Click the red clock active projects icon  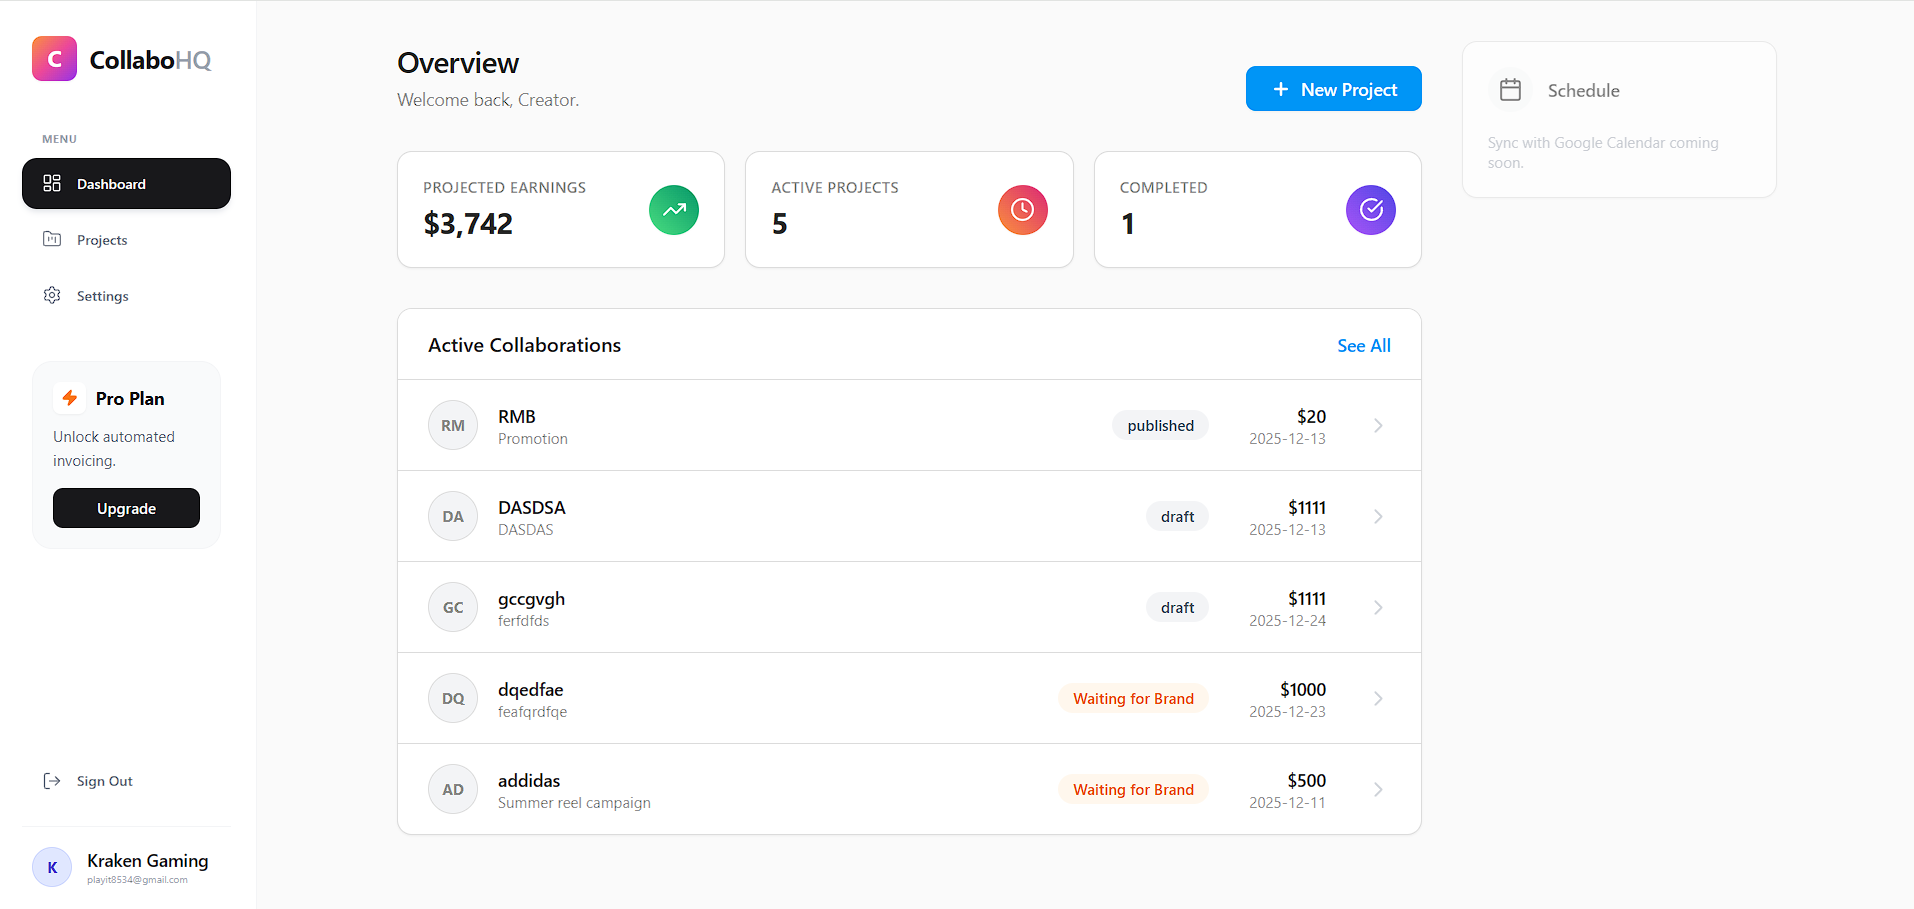(x=1022, y=210)
